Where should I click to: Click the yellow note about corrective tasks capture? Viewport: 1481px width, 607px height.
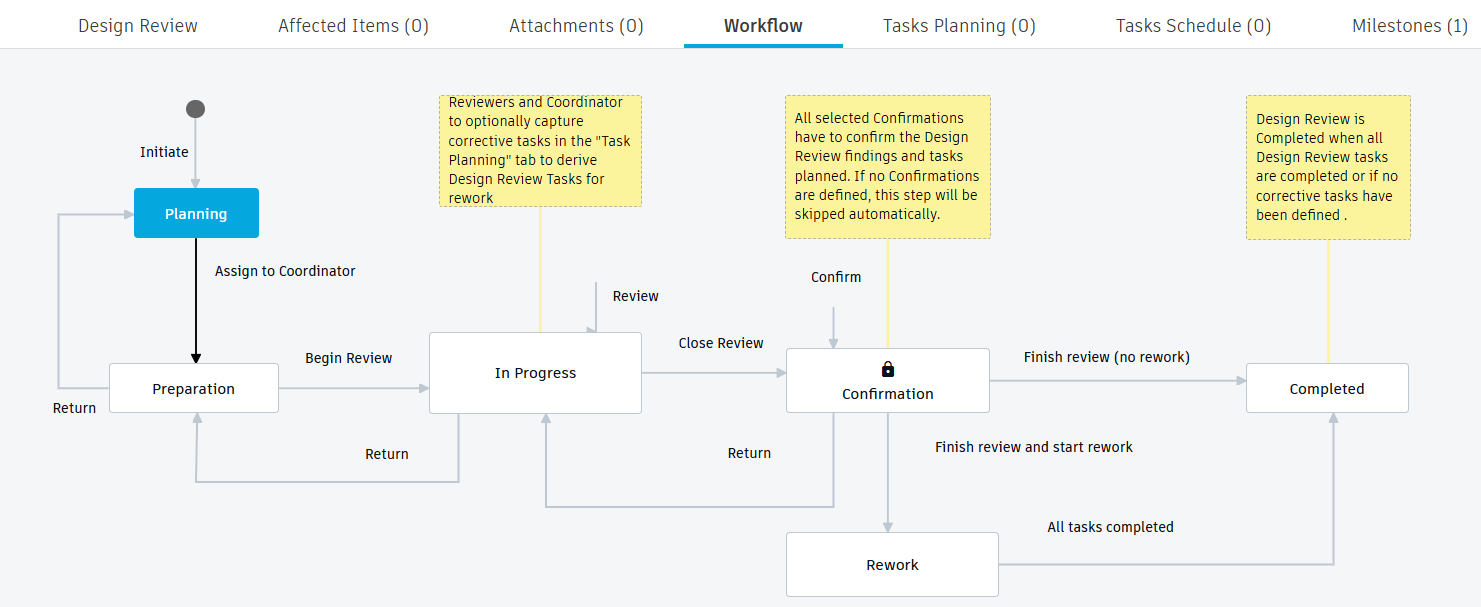point(540,150)
